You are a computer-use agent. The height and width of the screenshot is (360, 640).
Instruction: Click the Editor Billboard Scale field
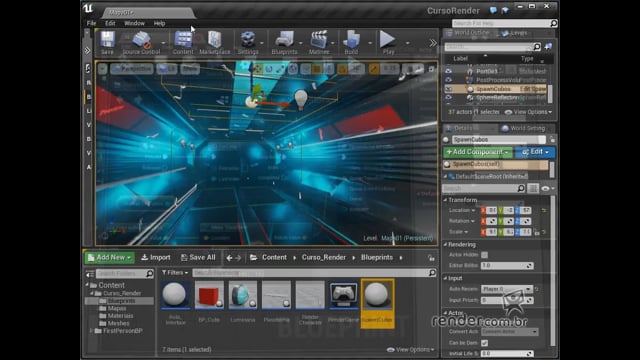507,265
